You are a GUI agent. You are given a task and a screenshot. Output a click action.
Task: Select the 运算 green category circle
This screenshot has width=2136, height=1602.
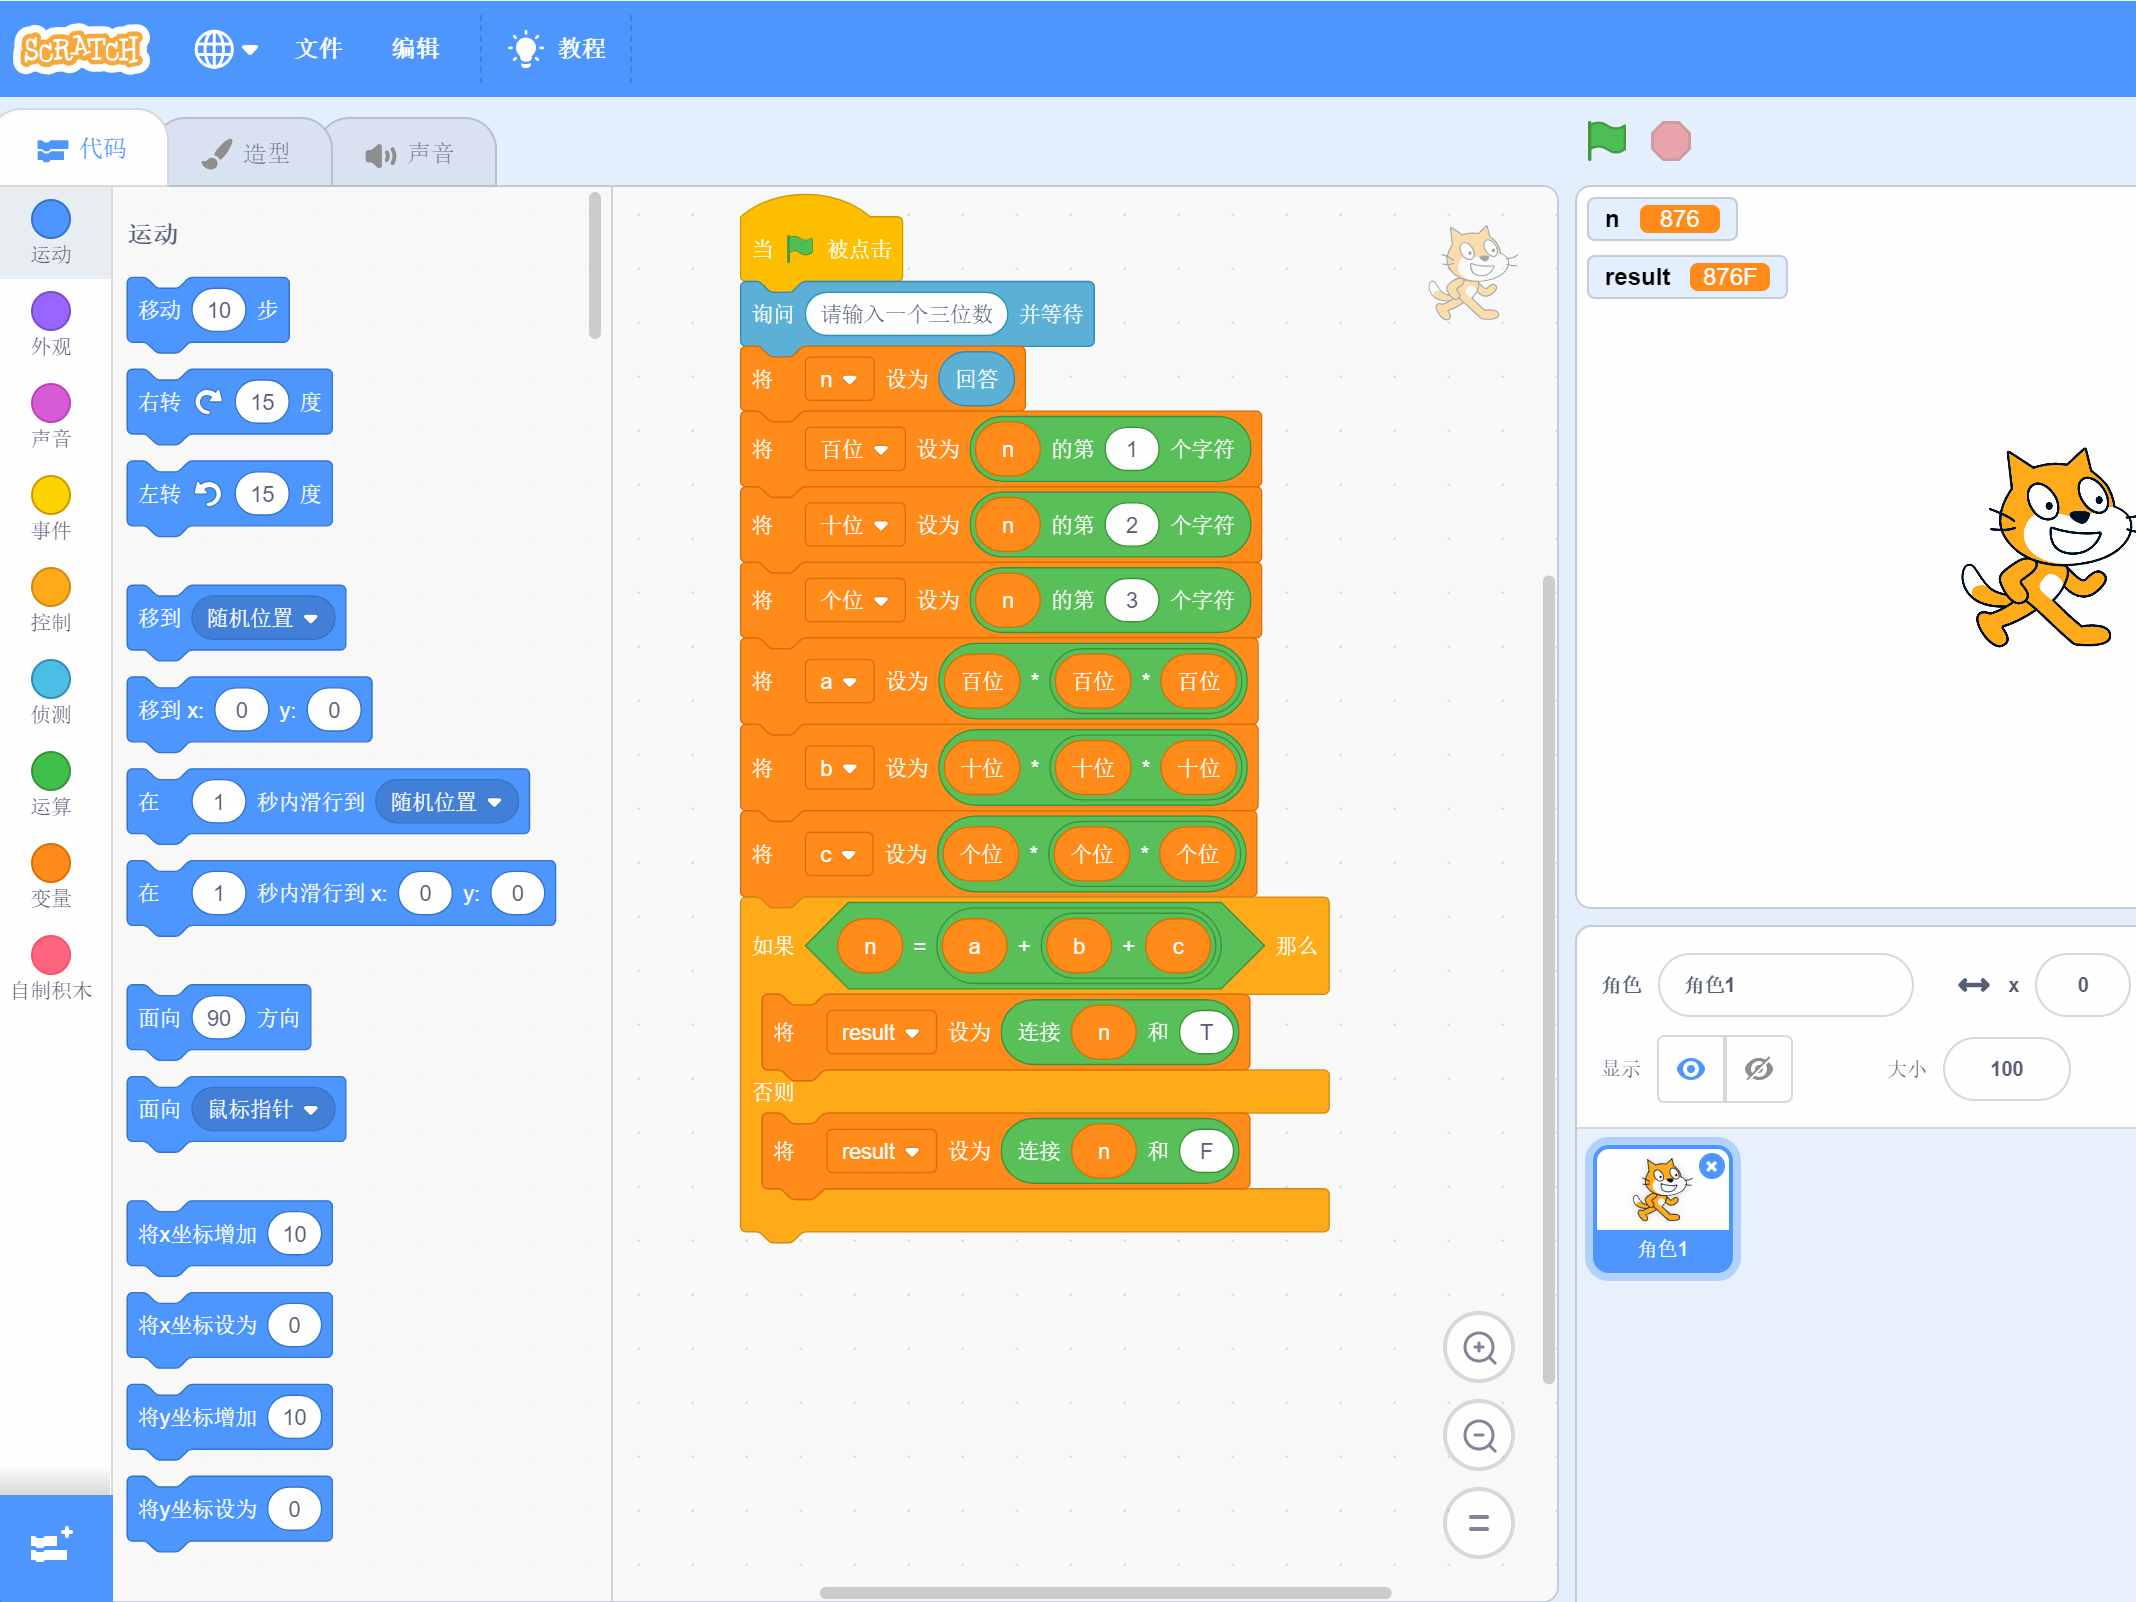coord(51,771)
